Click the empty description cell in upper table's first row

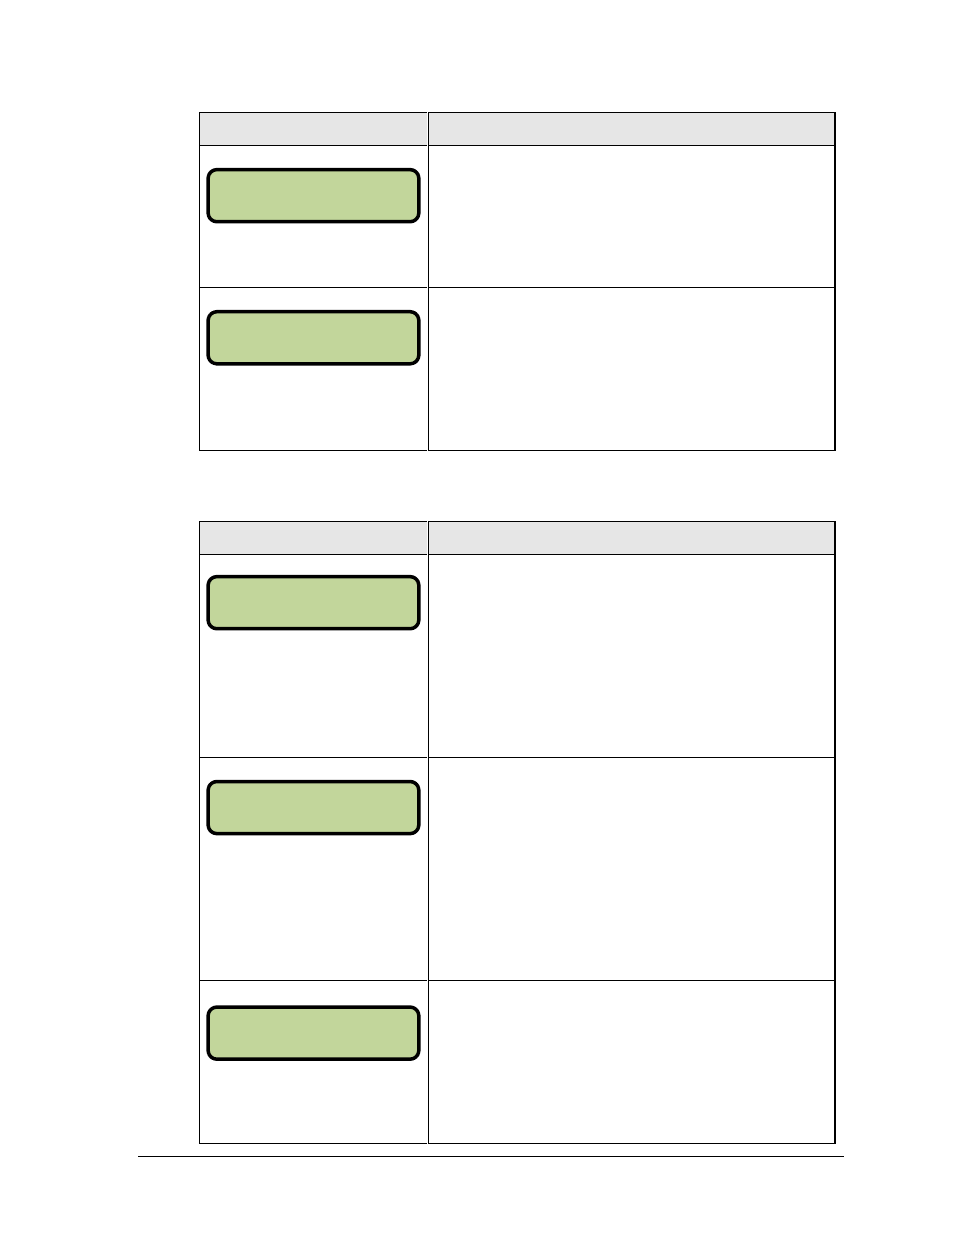(x=631, y=216)
